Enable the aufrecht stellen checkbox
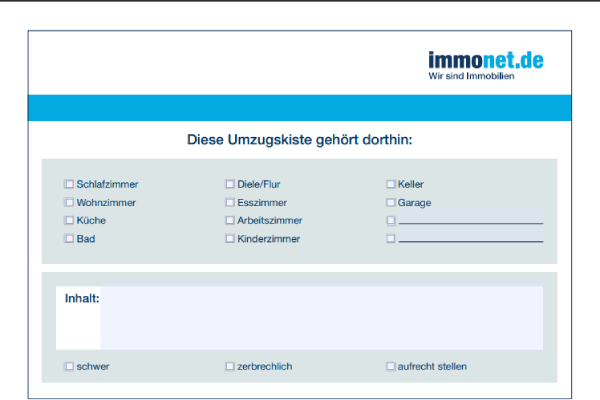 pos(391,366)
